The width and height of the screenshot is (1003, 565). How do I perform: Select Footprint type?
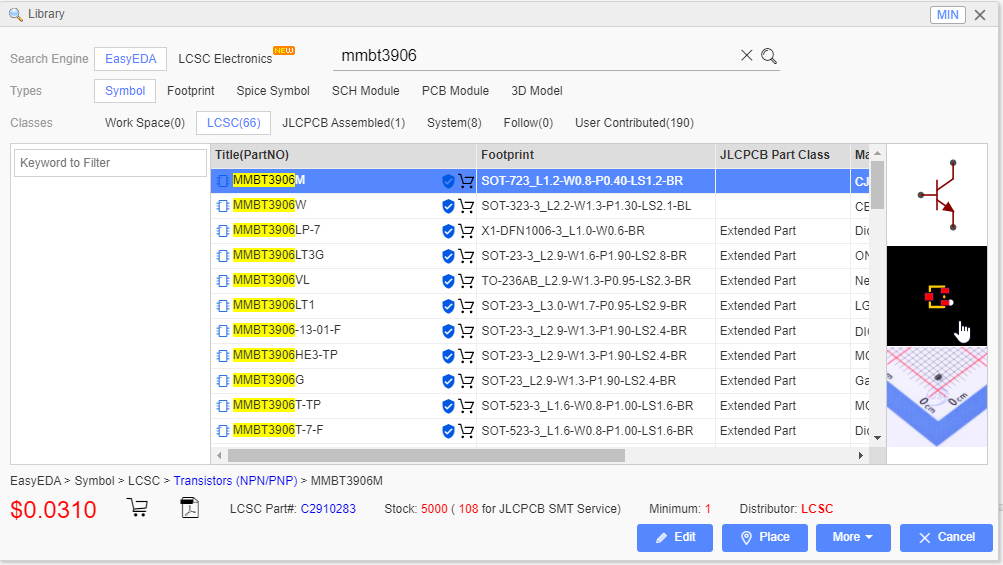click(191, 91)
